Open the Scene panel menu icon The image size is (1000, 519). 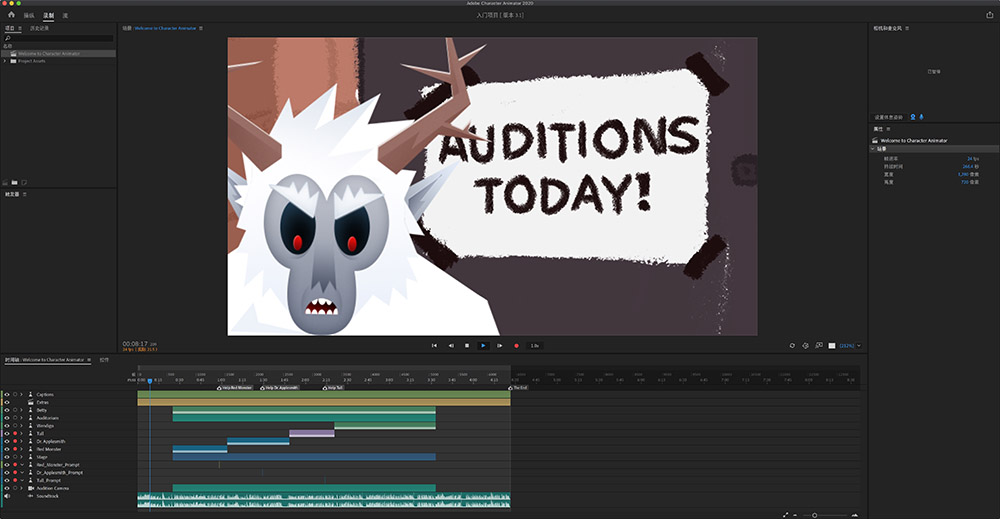coord(201,28)
